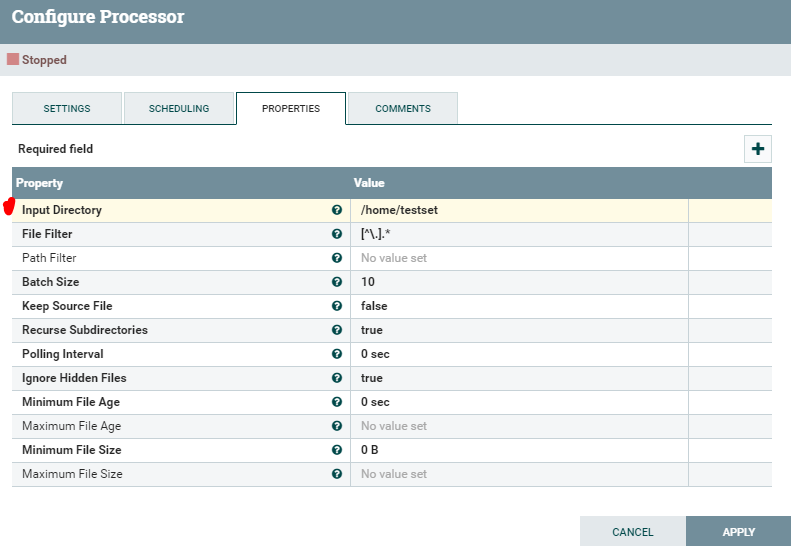
Task: Open help icon for Path Filter
Action: tap(337, 258)
